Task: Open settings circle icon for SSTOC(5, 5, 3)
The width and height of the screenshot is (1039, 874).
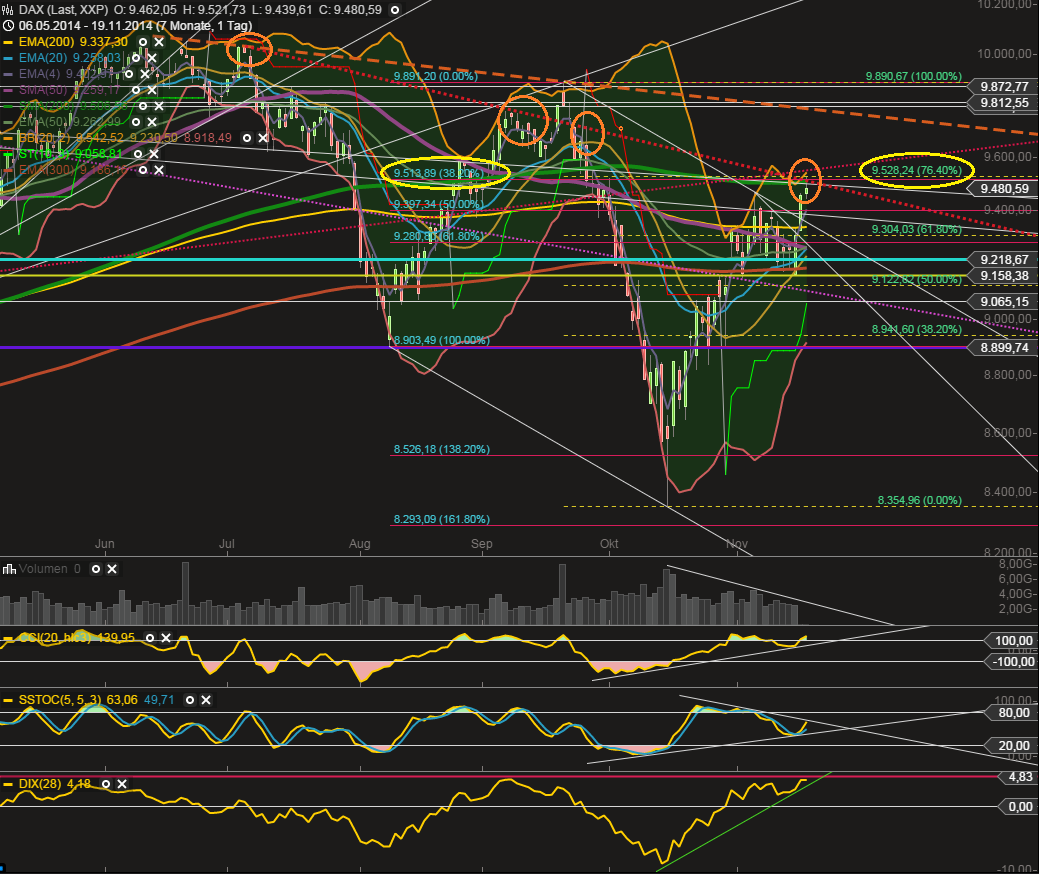Action: [190, 700]
